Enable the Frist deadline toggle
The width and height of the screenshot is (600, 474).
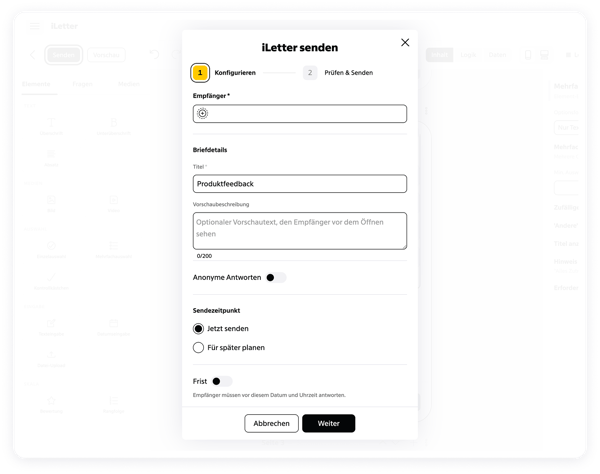pos(222,381)
